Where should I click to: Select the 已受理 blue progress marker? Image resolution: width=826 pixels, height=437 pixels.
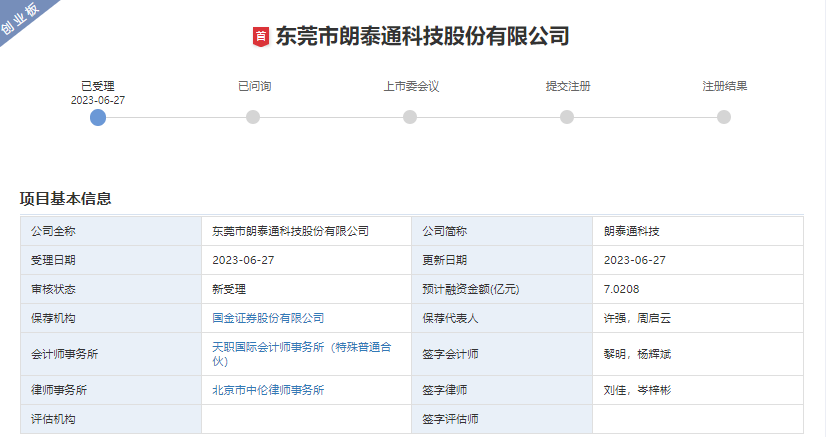pos(98,117)
